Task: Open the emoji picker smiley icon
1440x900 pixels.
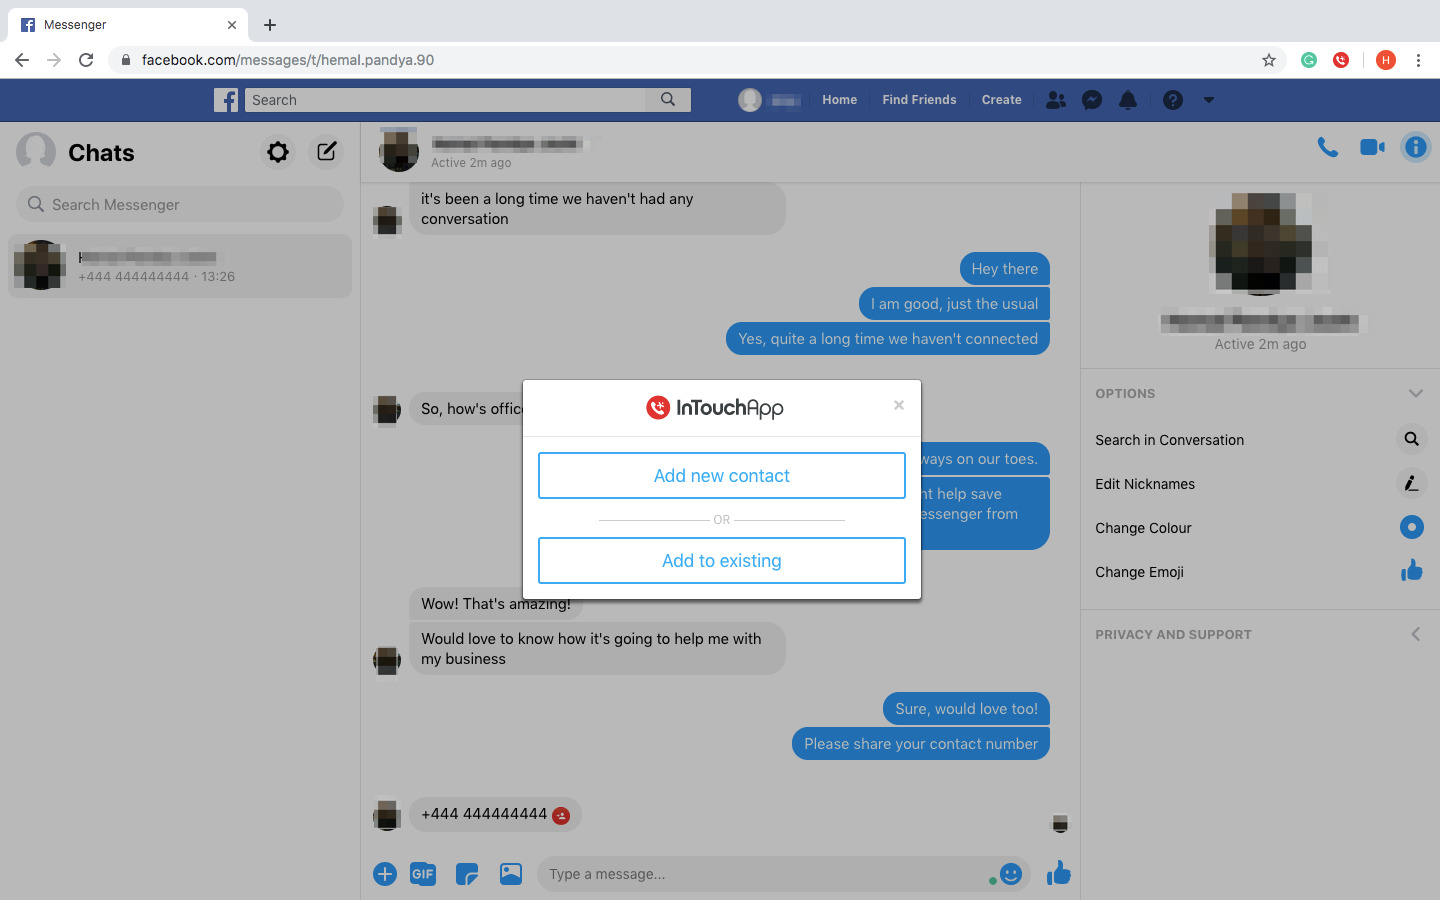Action: [1011, 874]
